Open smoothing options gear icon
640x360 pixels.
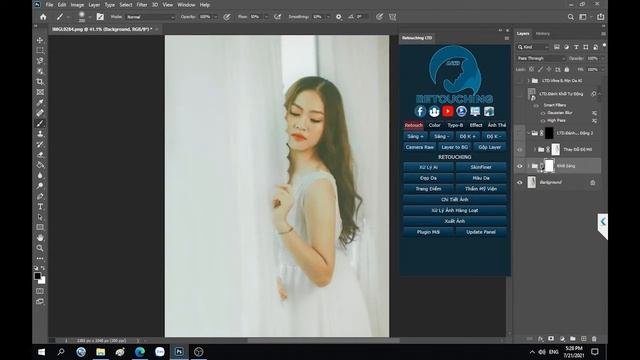pos(338,17)
